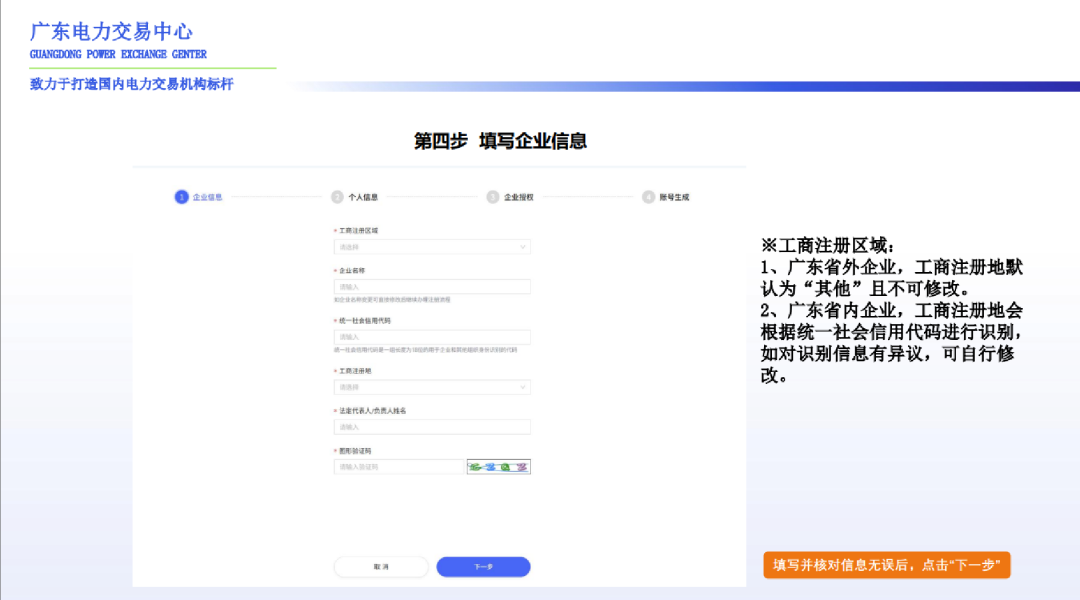The height and width of the screenshot is (600, 1080).
Task: Click the 下一步 next step button
Action: click(484, 566)
